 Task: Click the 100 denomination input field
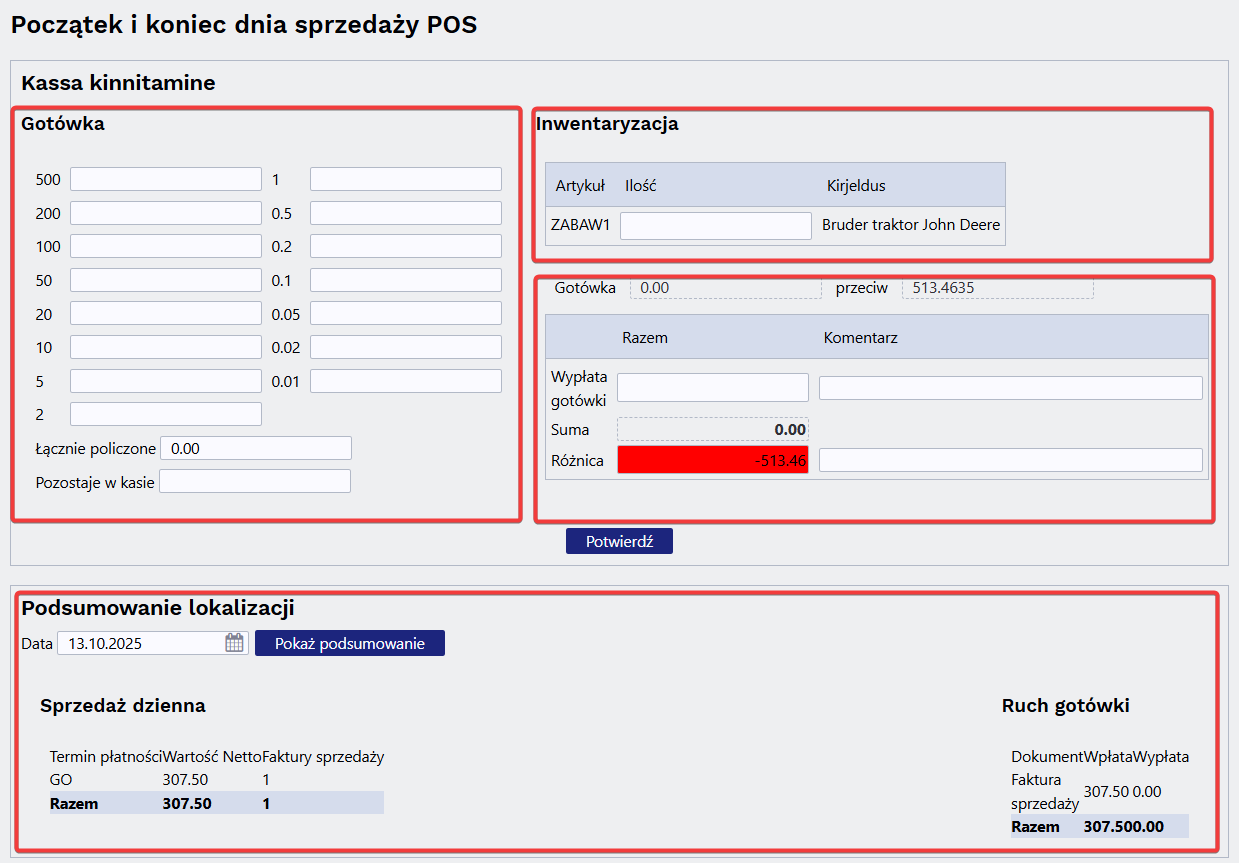pos(165,246)
